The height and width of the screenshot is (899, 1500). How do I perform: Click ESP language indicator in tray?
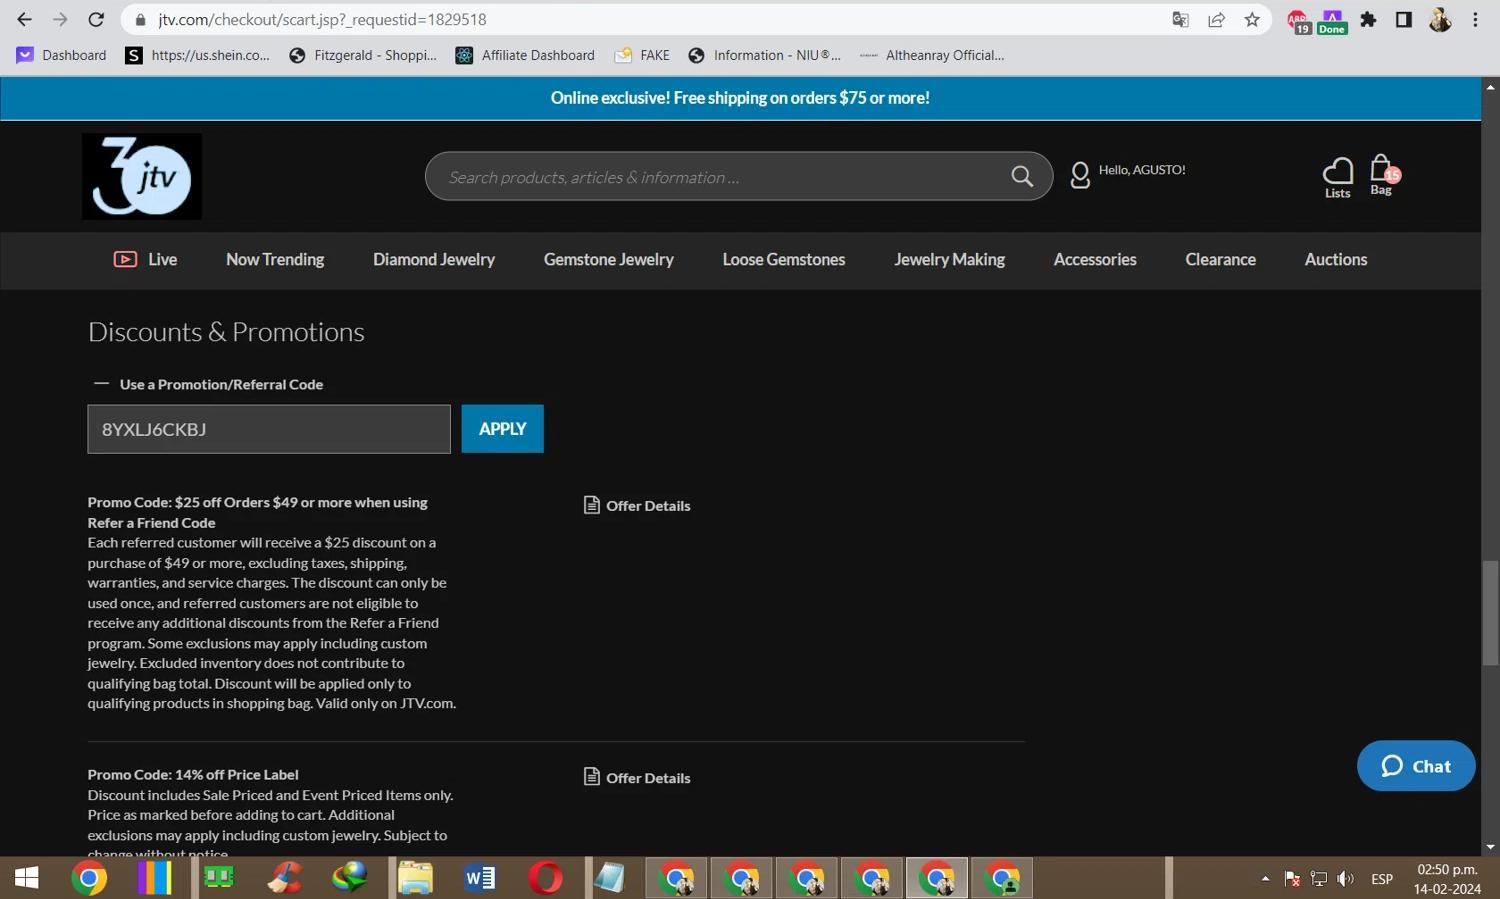coord(1382,879)
